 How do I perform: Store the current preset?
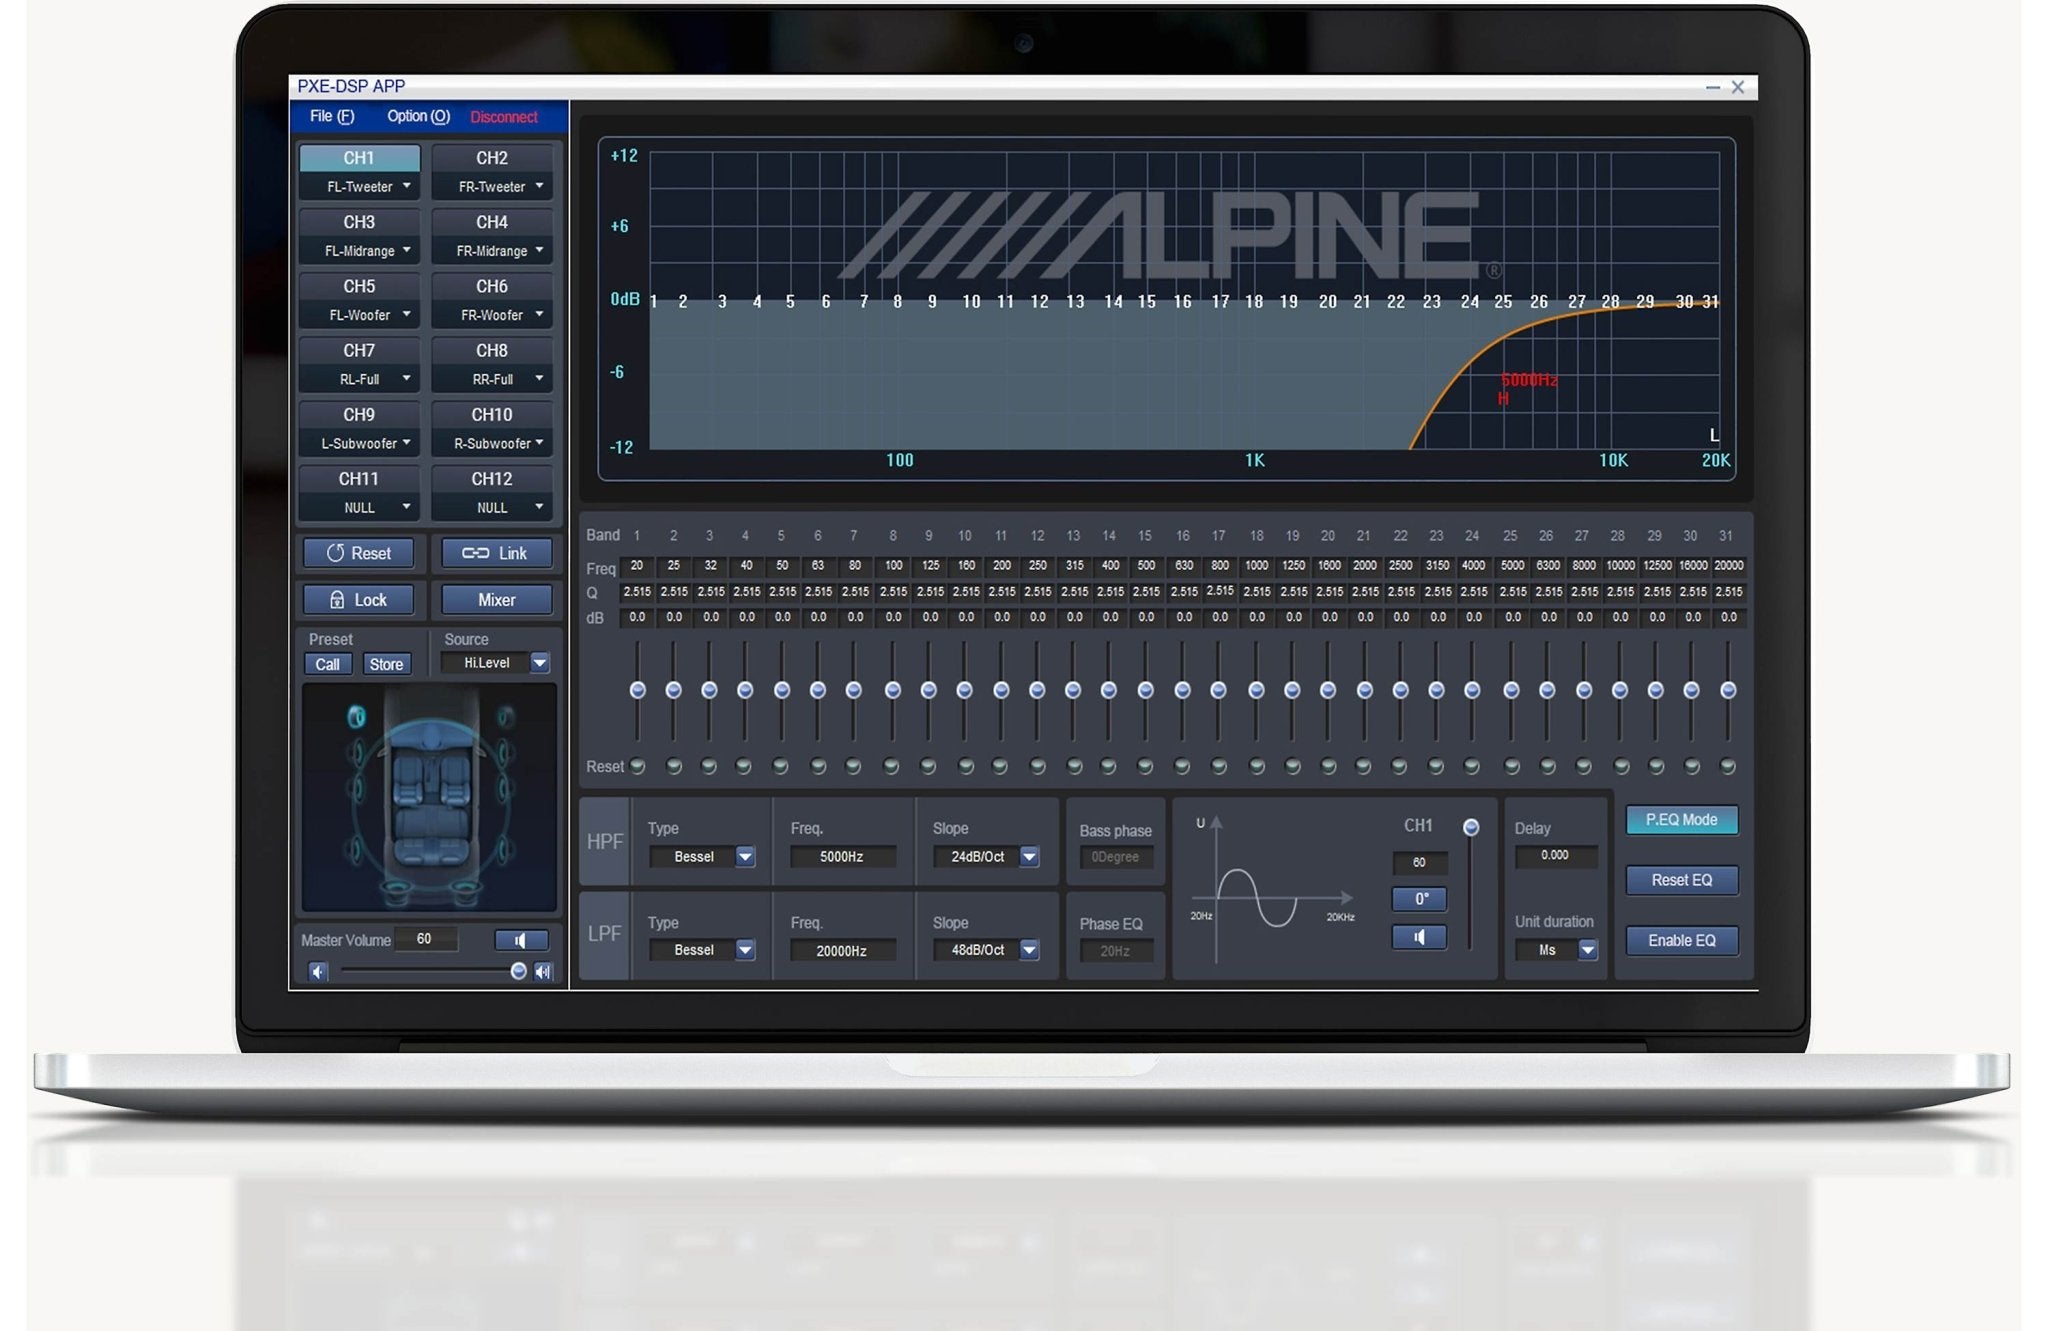click(386, 664)
